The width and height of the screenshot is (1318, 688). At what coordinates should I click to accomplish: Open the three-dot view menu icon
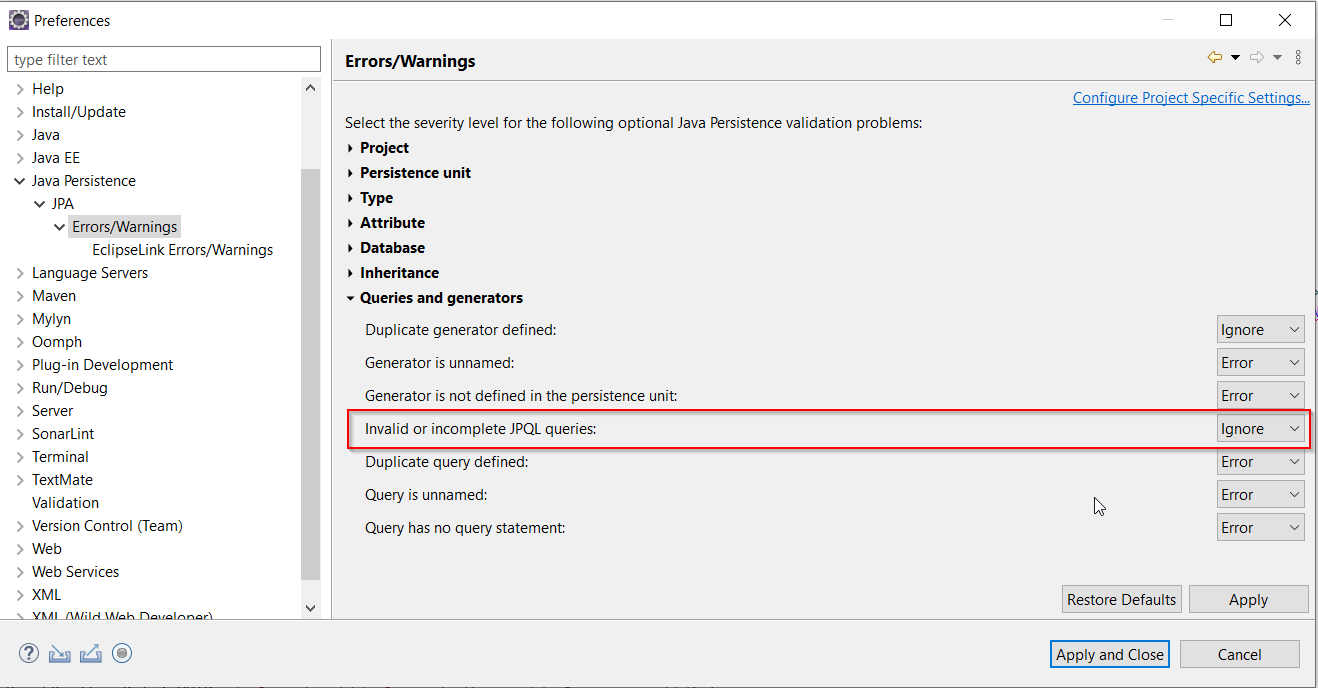coord(1298,58)
